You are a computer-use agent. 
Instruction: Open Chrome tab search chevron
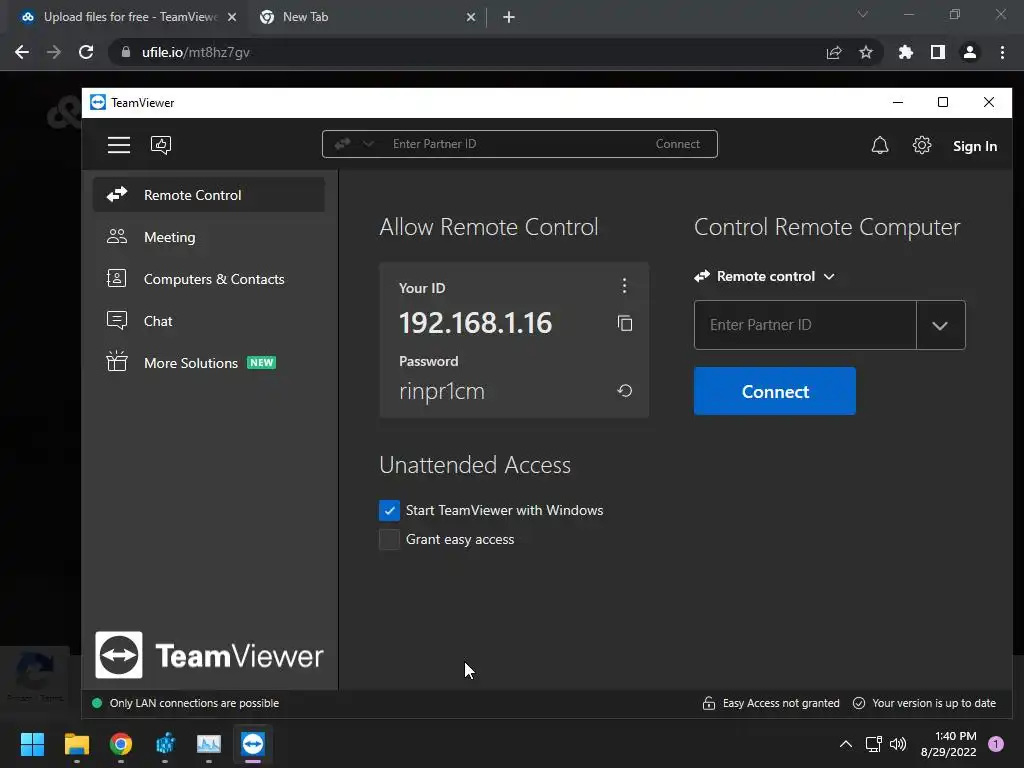[x=863, y=14]
